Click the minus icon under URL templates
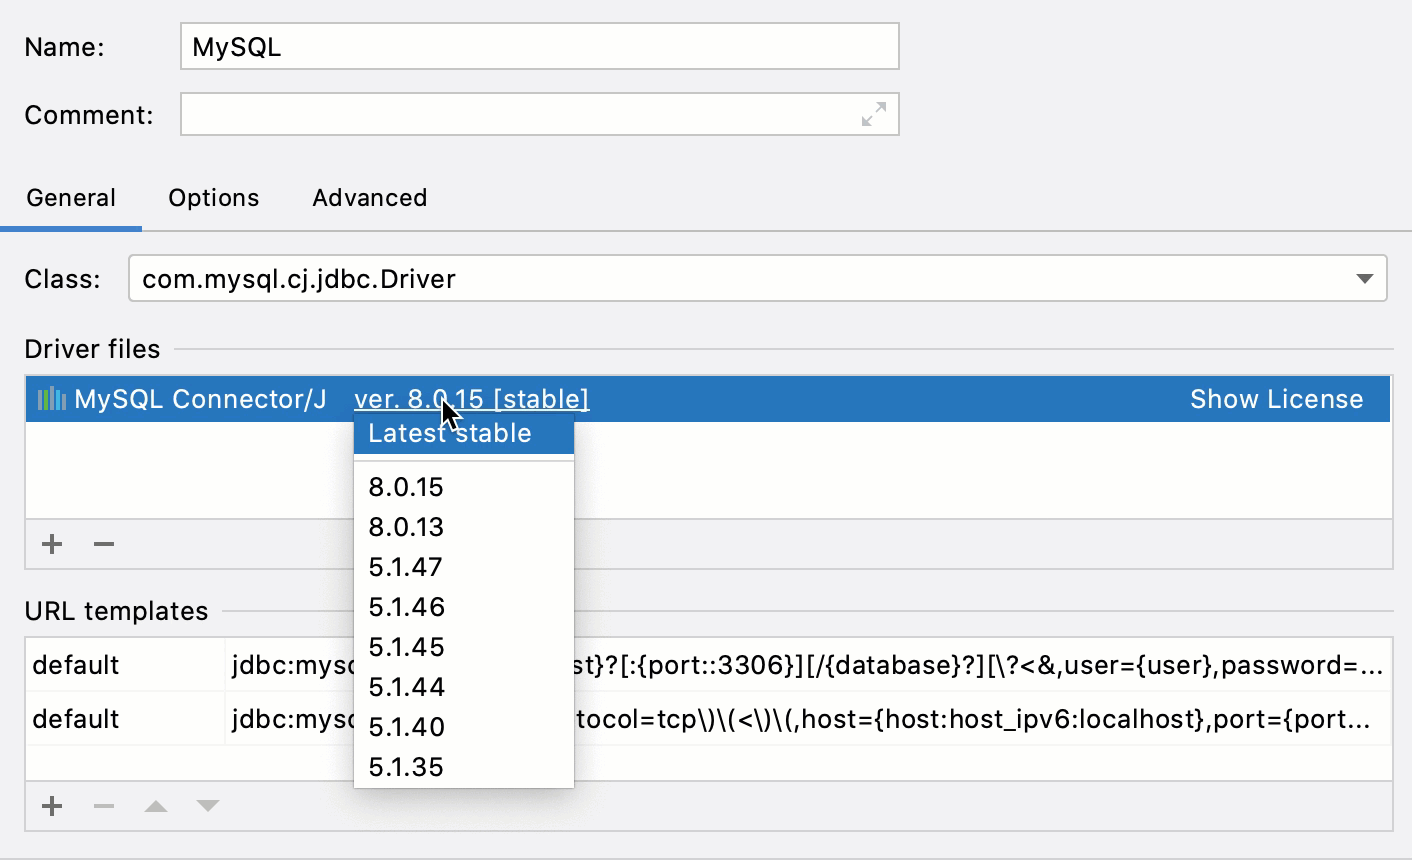The height and width of the screenshot is (860, 1412). point(103,805)
